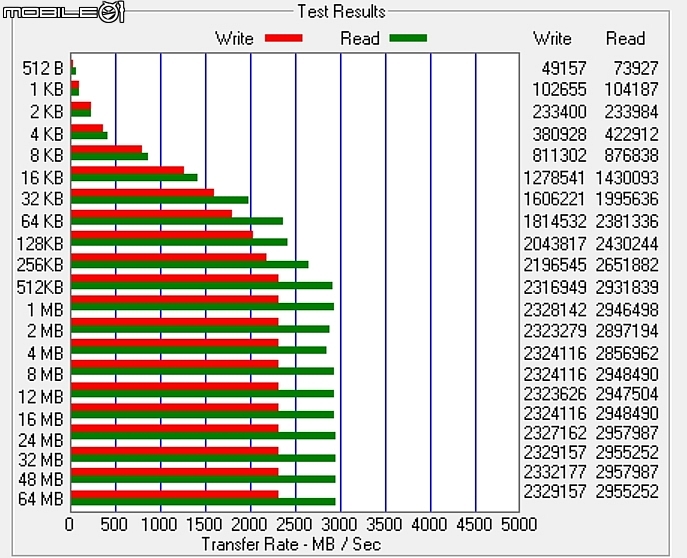Select the 128KB row label
The image size is (687, 558).
click(40, 244)
